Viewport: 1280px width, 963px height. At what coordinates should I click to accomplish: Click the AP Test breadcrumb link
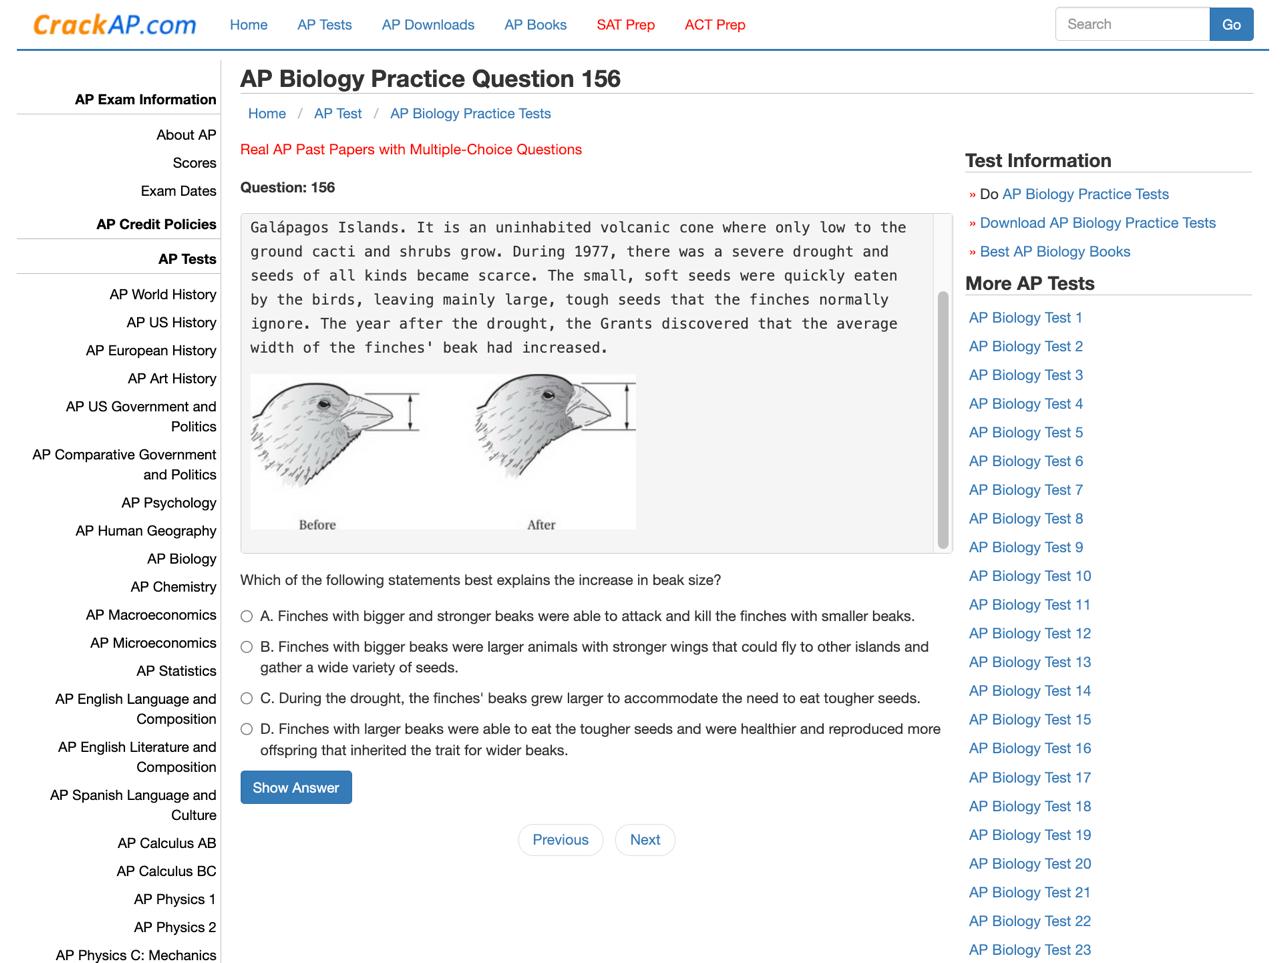point(338,113)
